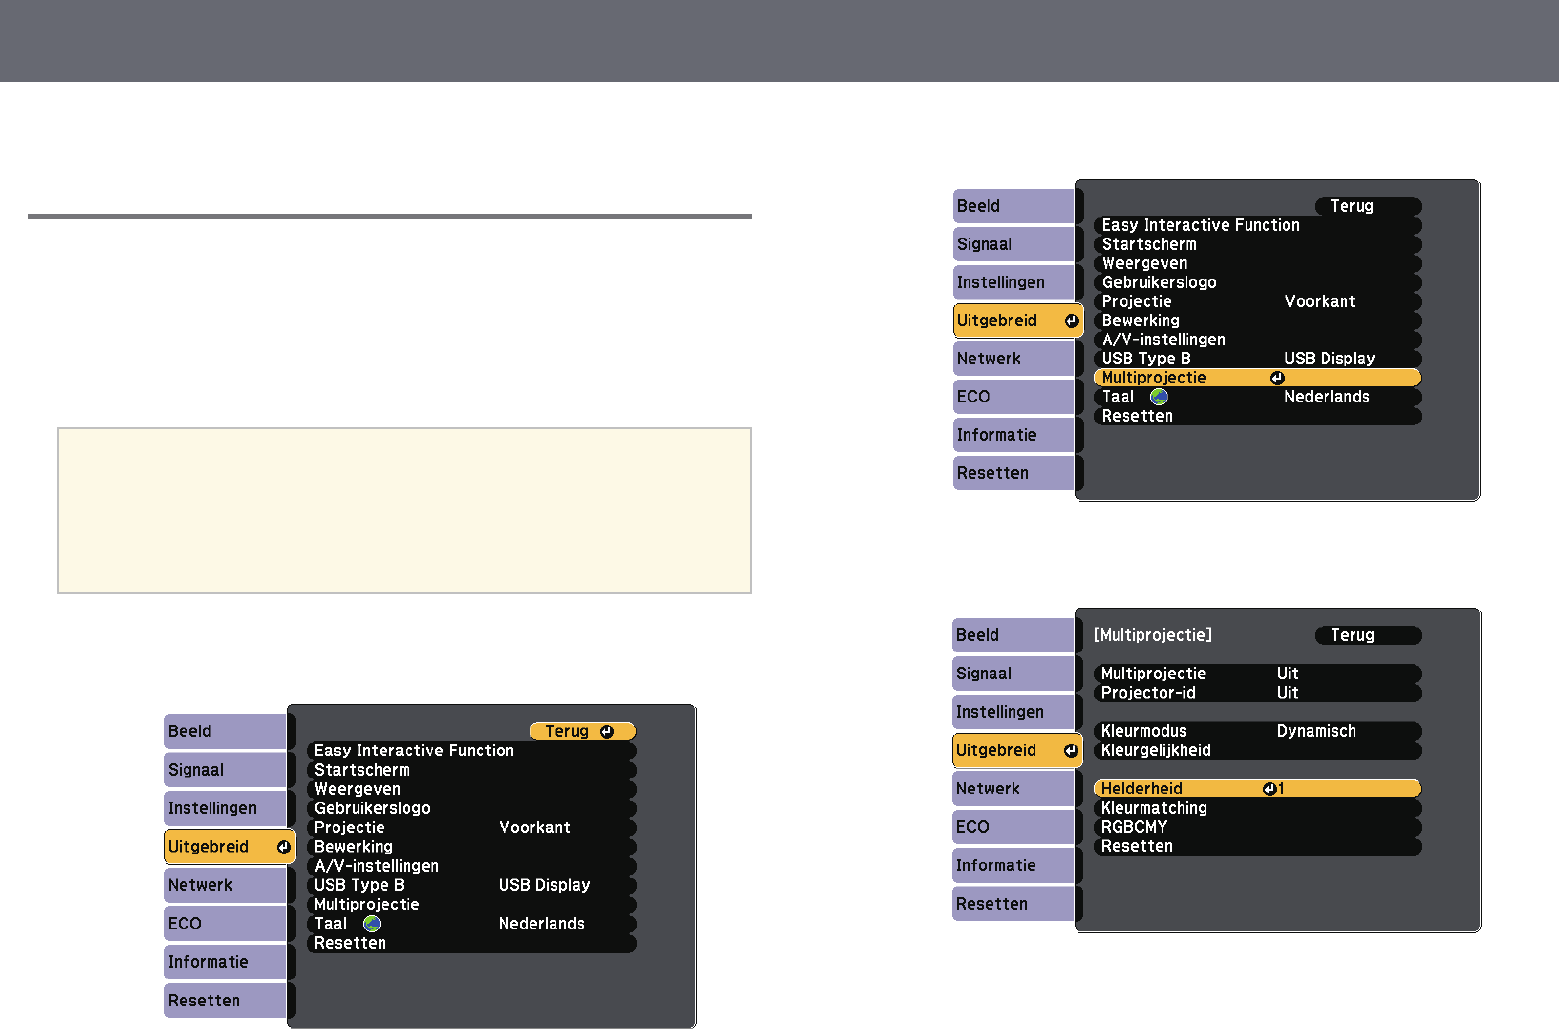
Task: Click the enter icon on the Uitgebreid tab in the [Multiprojectie] screen
Action: (x=1071, y=750)
